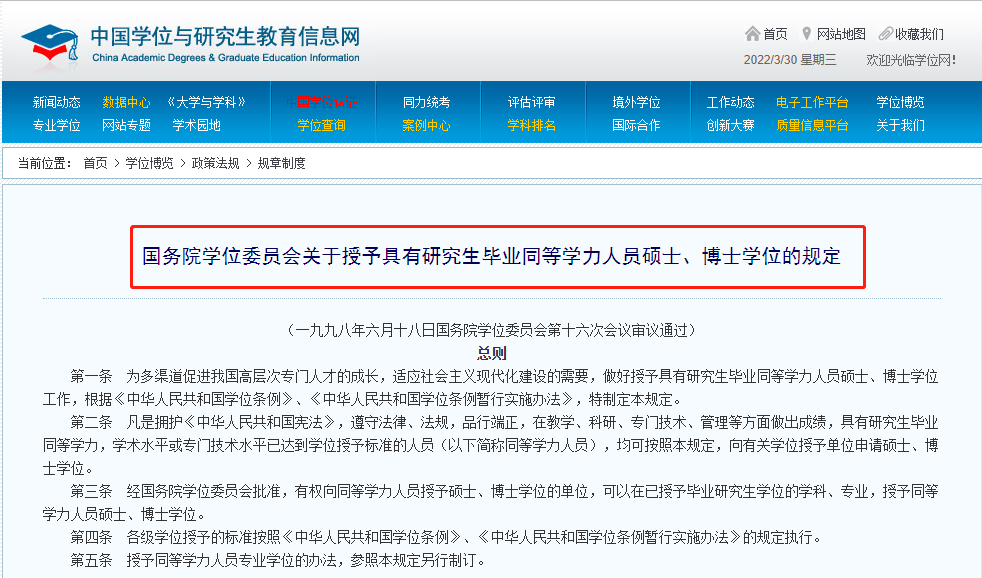The image size is (982, 578).
Task: Click 收藏我们 to bookmark the site
Action: (x=919, y=34)
